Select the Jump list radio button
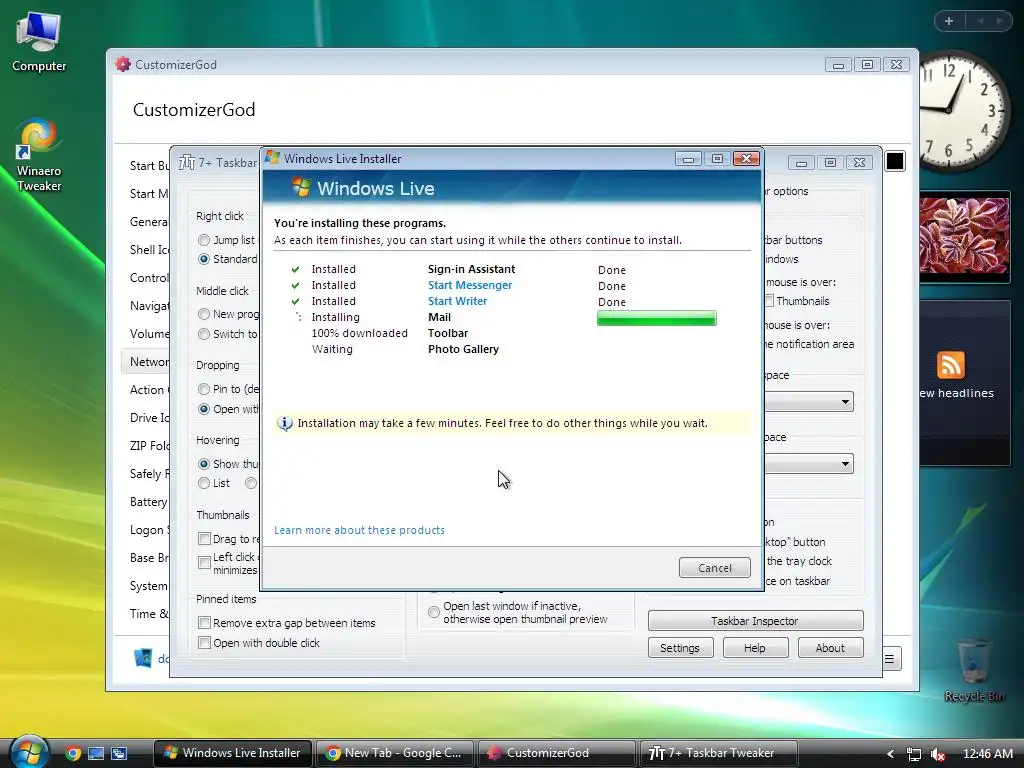This screenshot has height=768, width=1024. point(204,240)
